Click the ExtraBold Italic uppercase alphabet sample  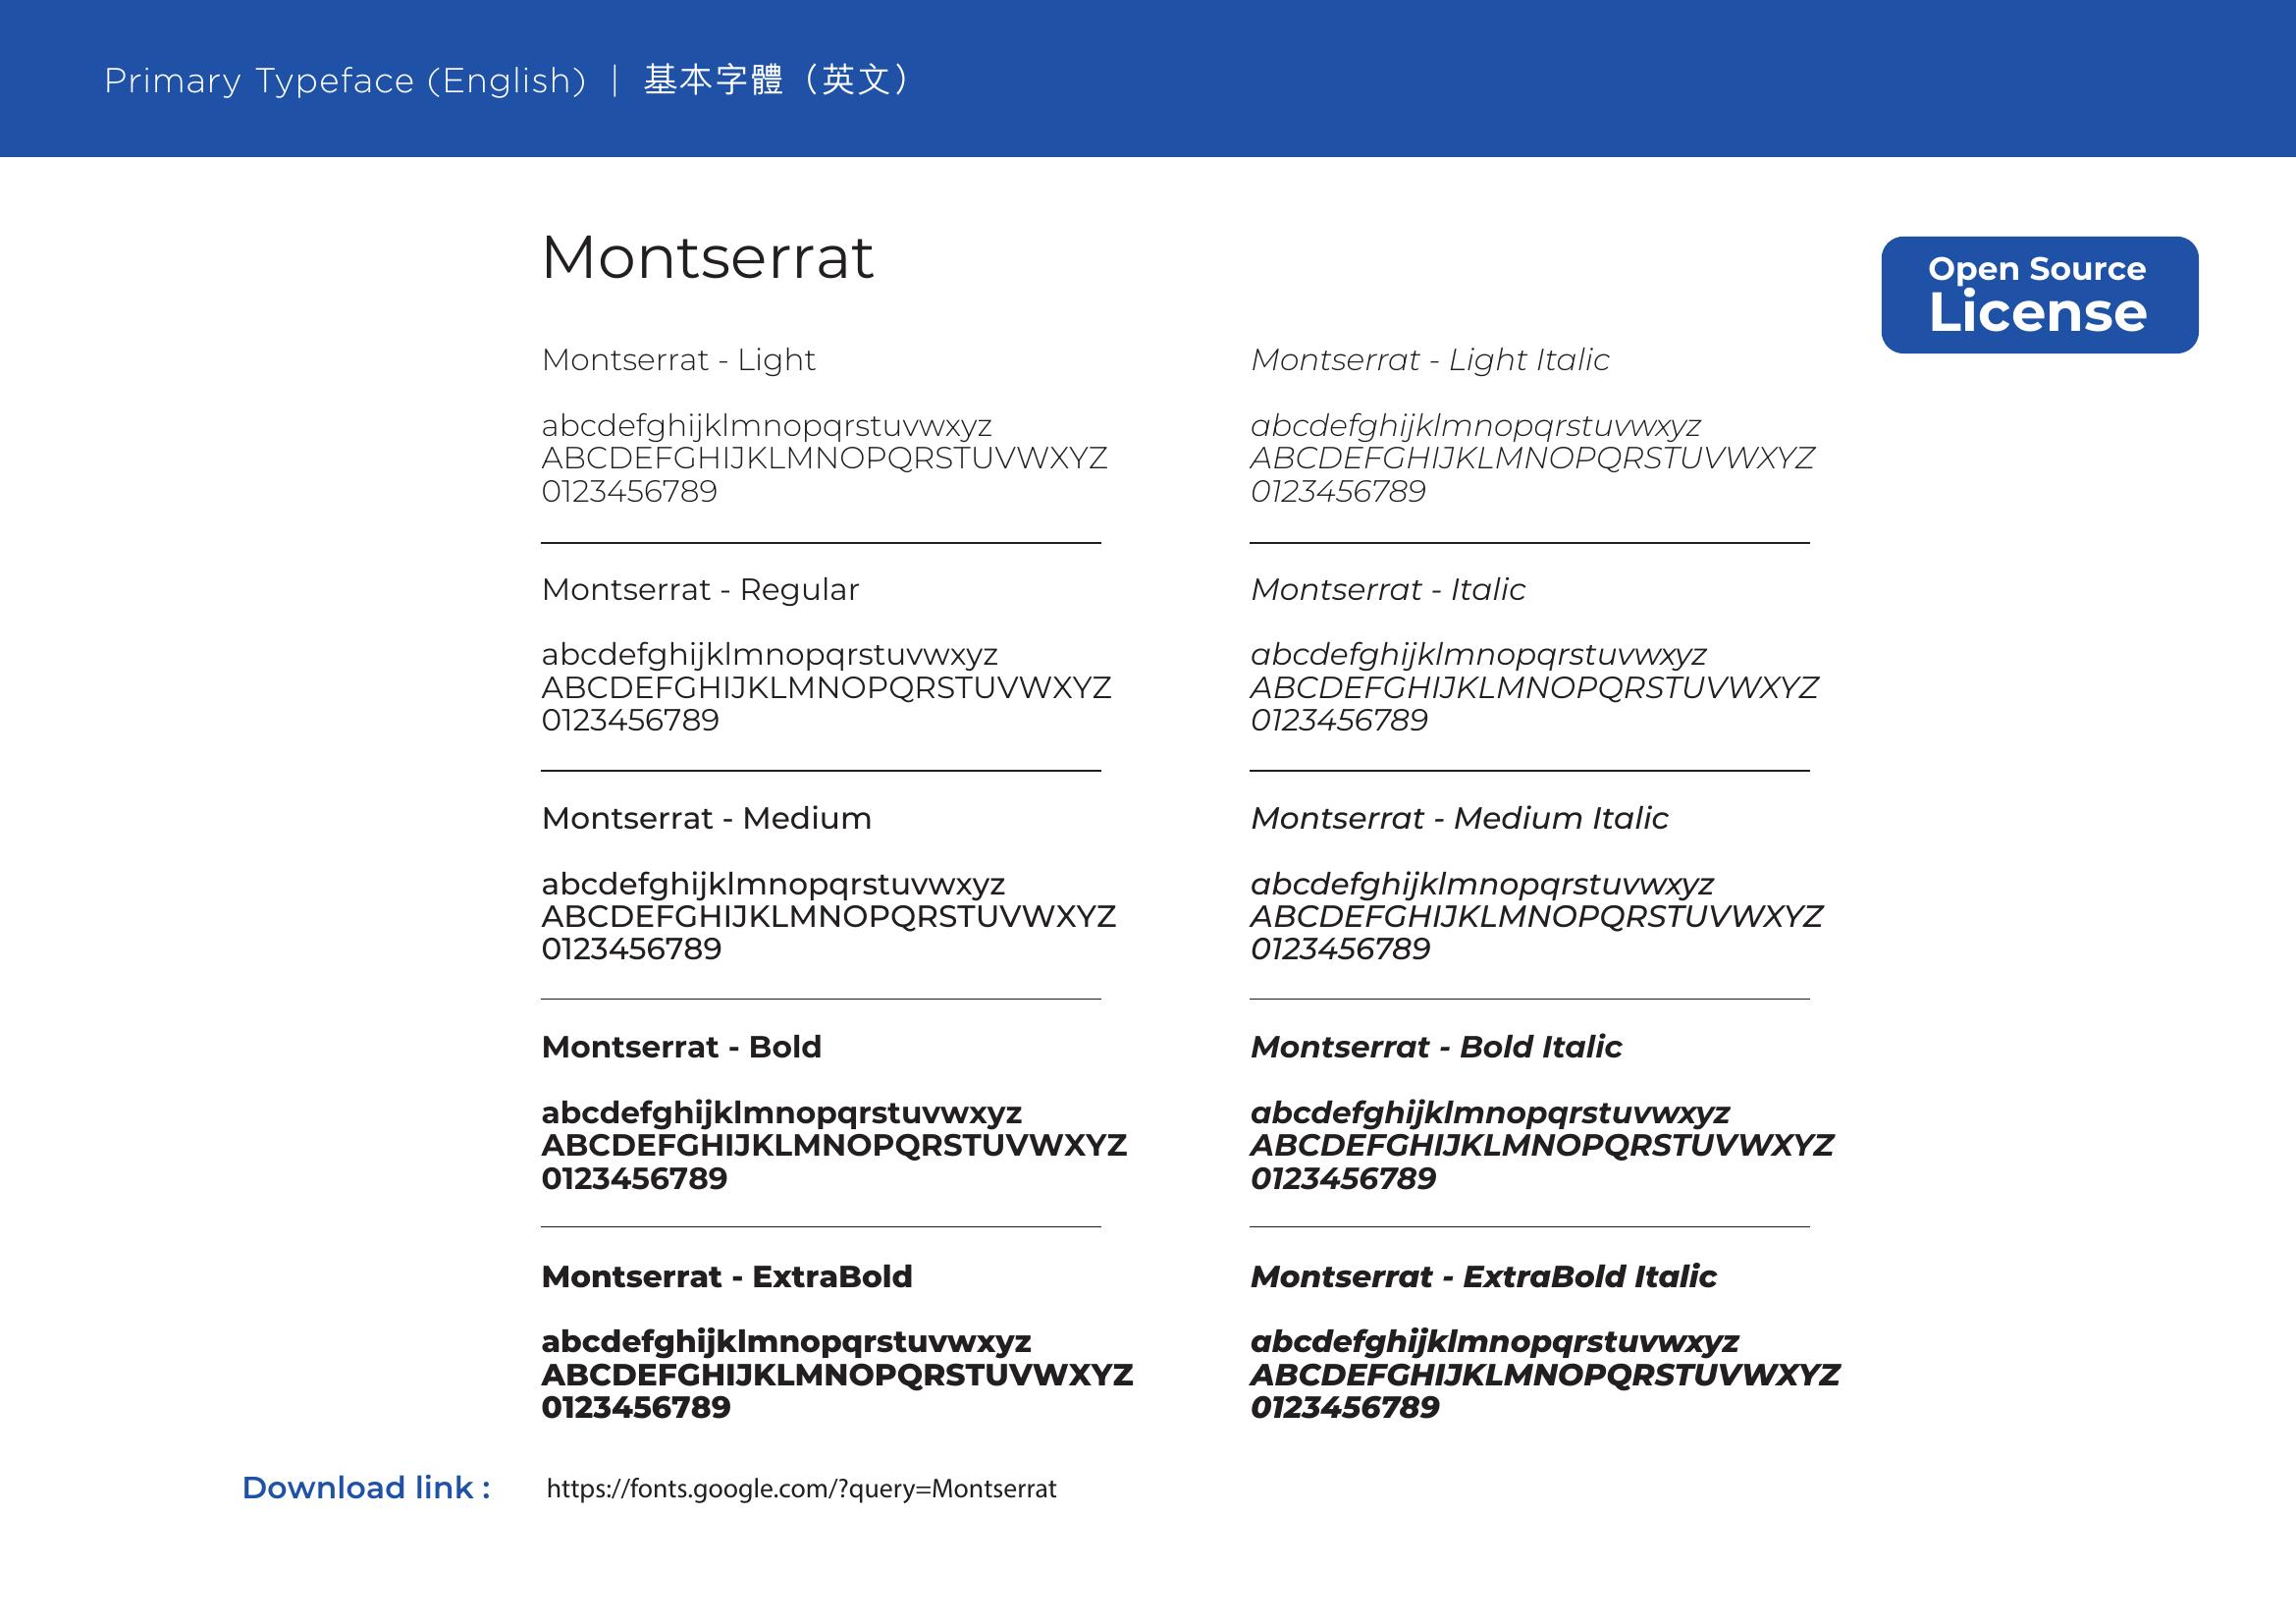pyautogui.click(x=1545, y=1375)
